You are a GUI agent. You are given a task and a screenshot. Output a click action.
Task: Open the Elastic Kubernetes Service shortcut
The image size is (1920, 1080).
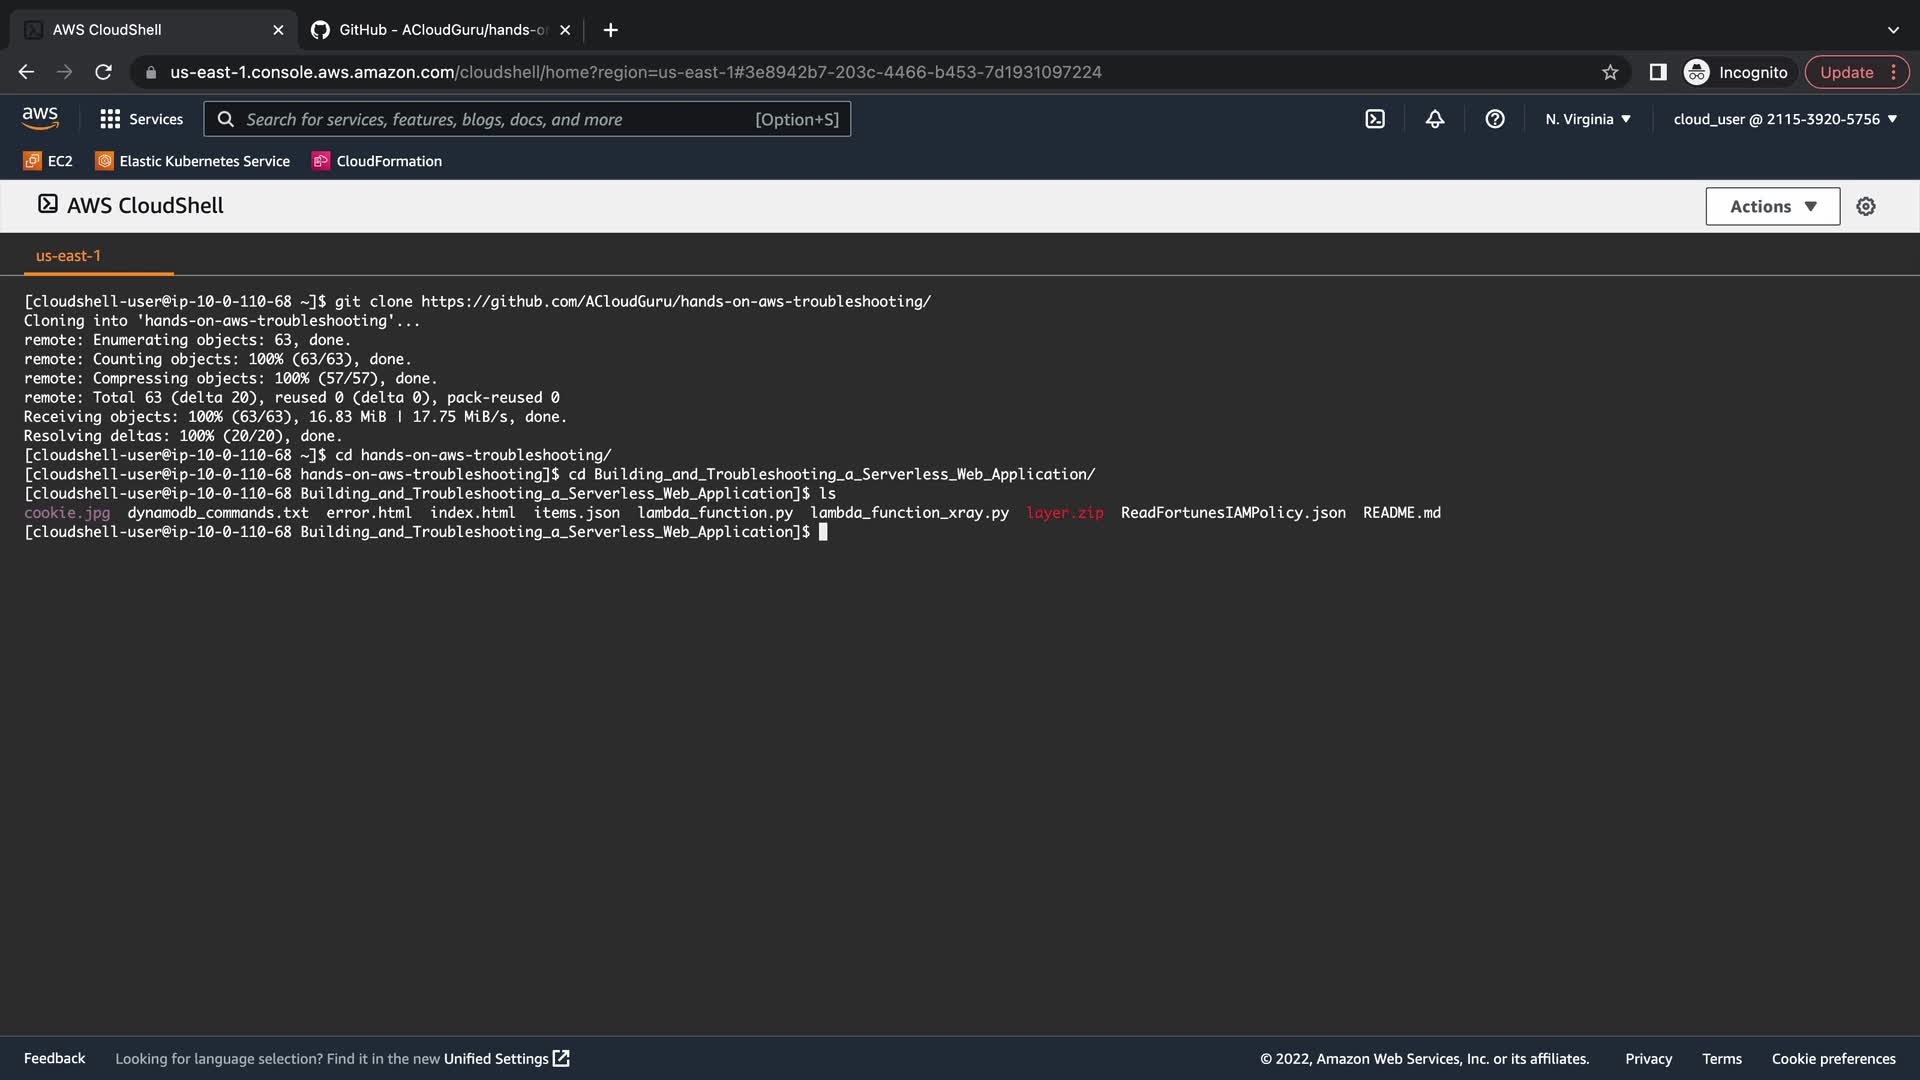[192, 161]
